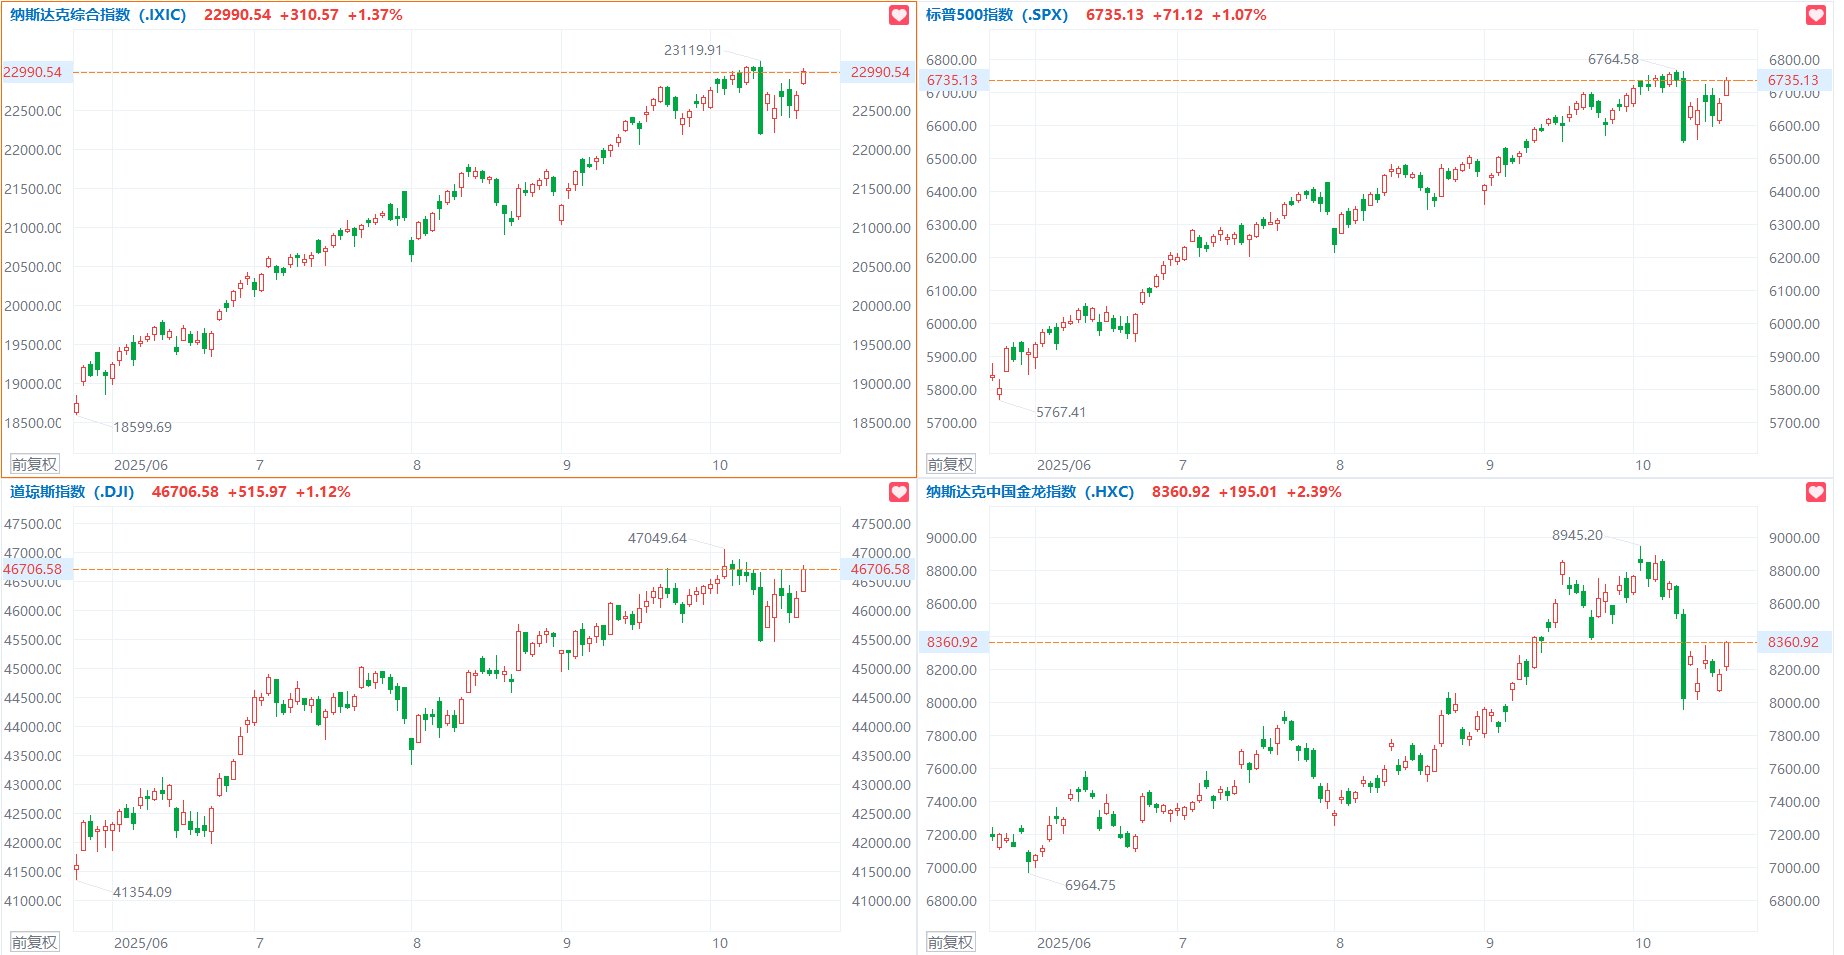The width and height of the screenshot is (1844, 955).
Task: Click heart icon on Golden Dragon HXC chart
Action: pyautogui.click(x=1816, y=492)
